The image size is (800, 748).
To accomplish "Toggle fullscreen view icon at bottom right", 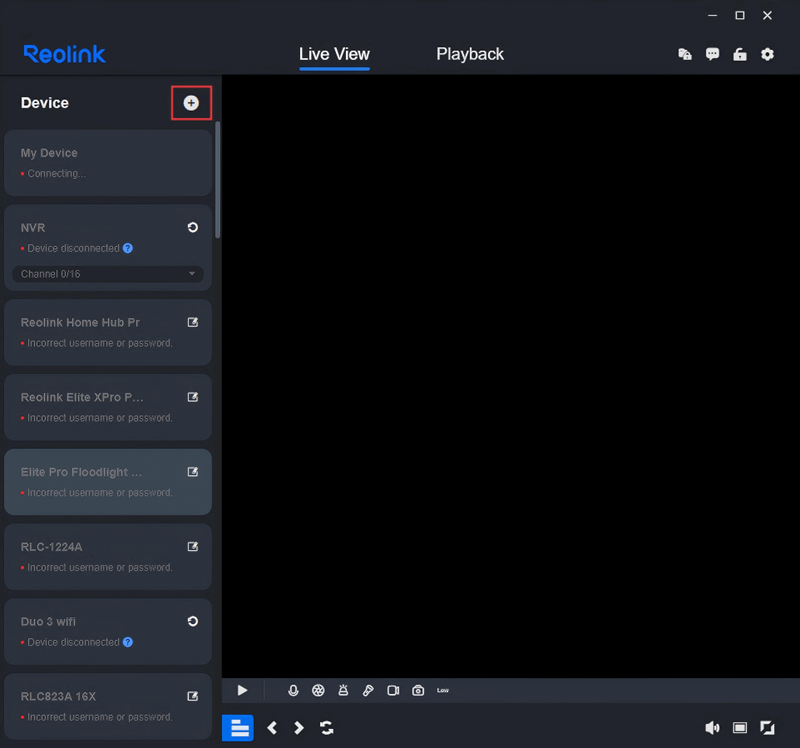I will click(767, 728).
